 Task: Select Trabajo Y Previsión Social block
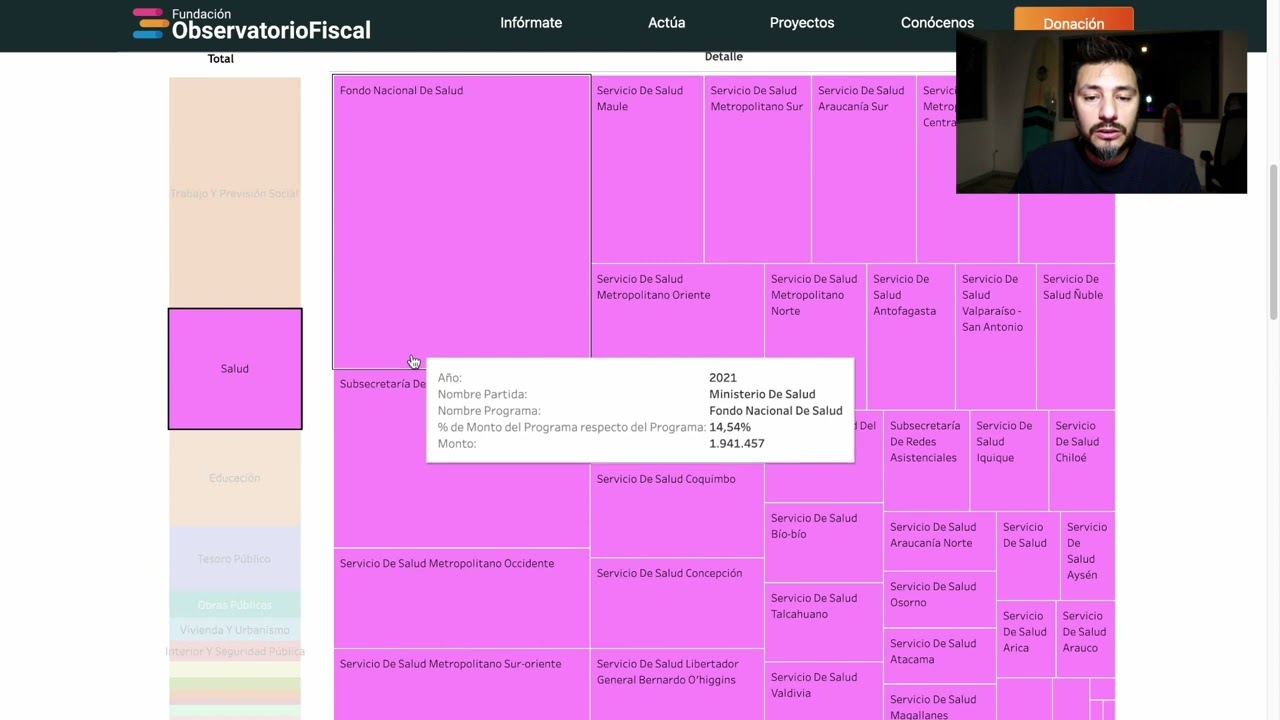tap(235, 193)
